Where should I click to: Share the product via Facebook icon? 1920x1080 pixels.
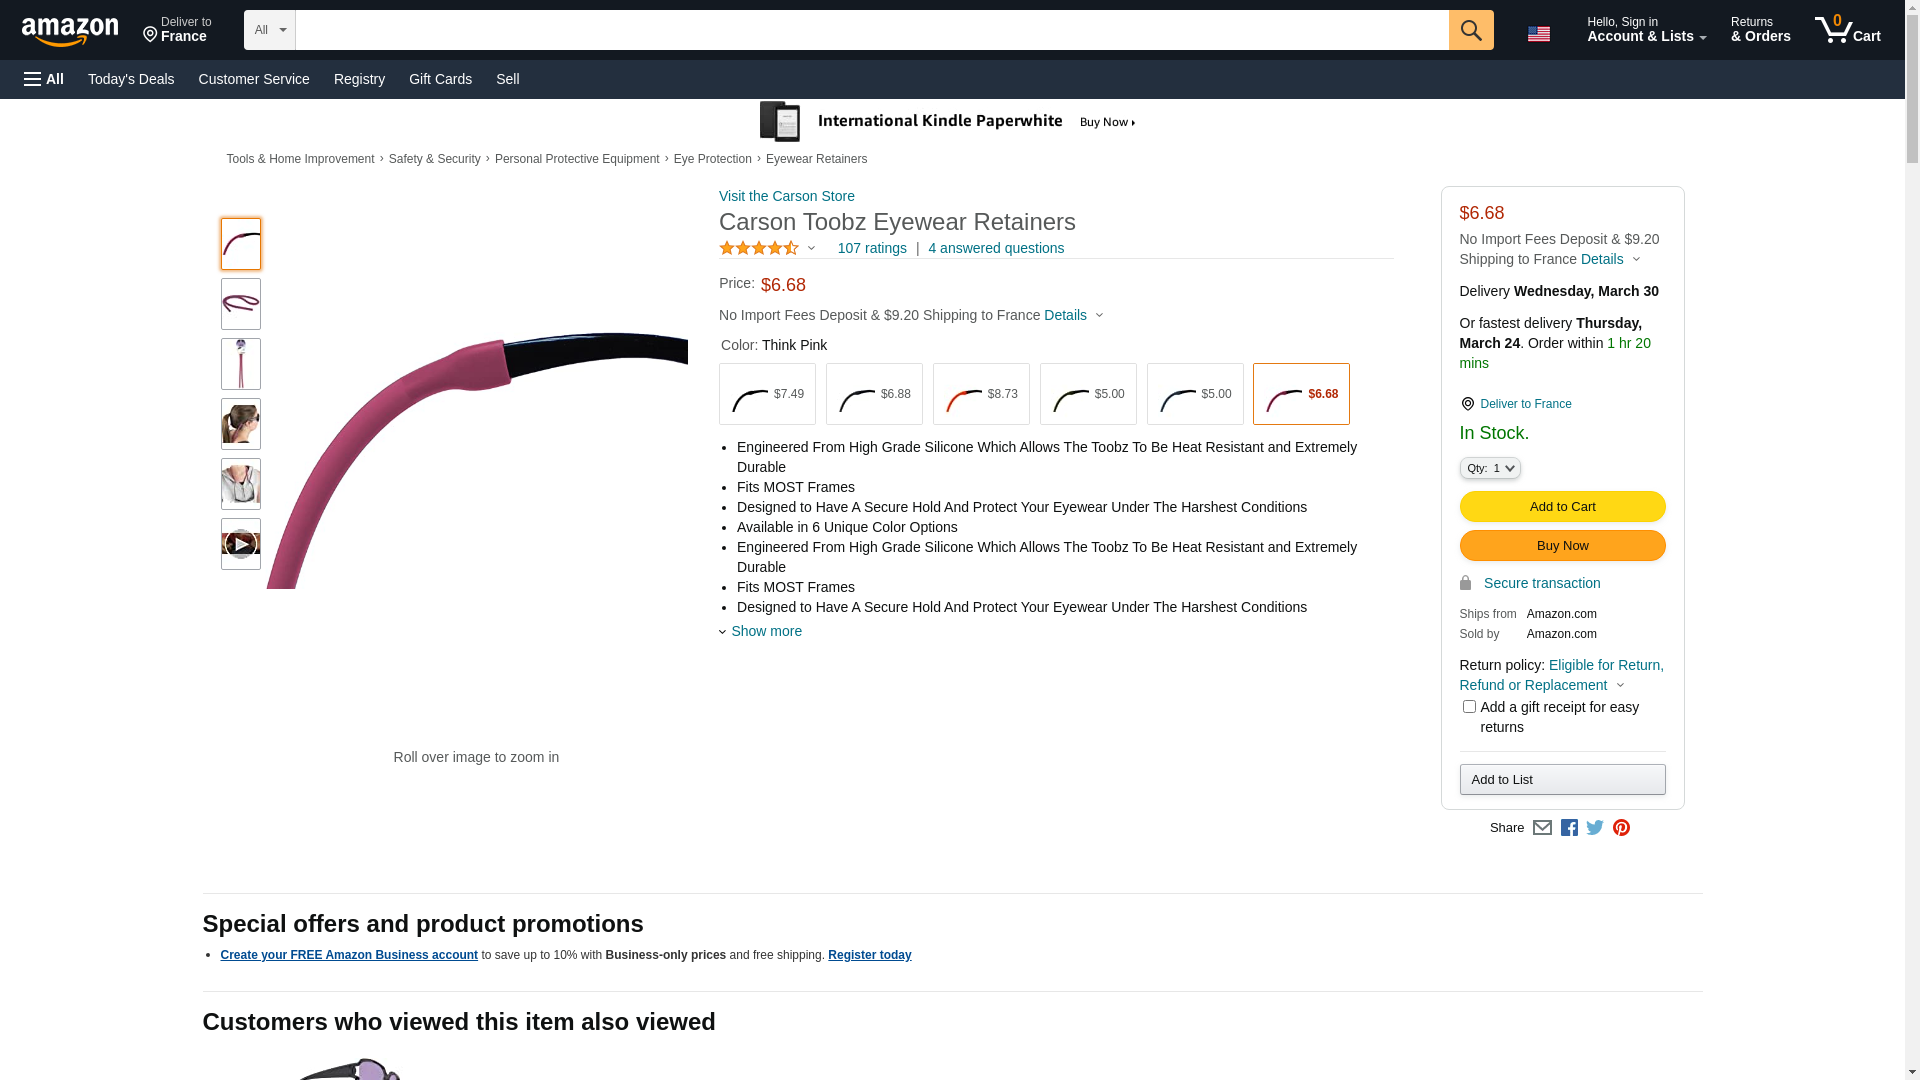[1569, 828]
